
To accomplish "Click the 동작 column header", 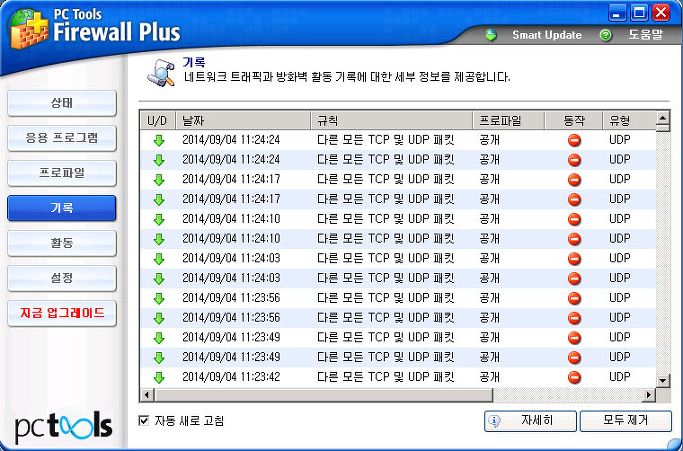I will tap(574, 120).
